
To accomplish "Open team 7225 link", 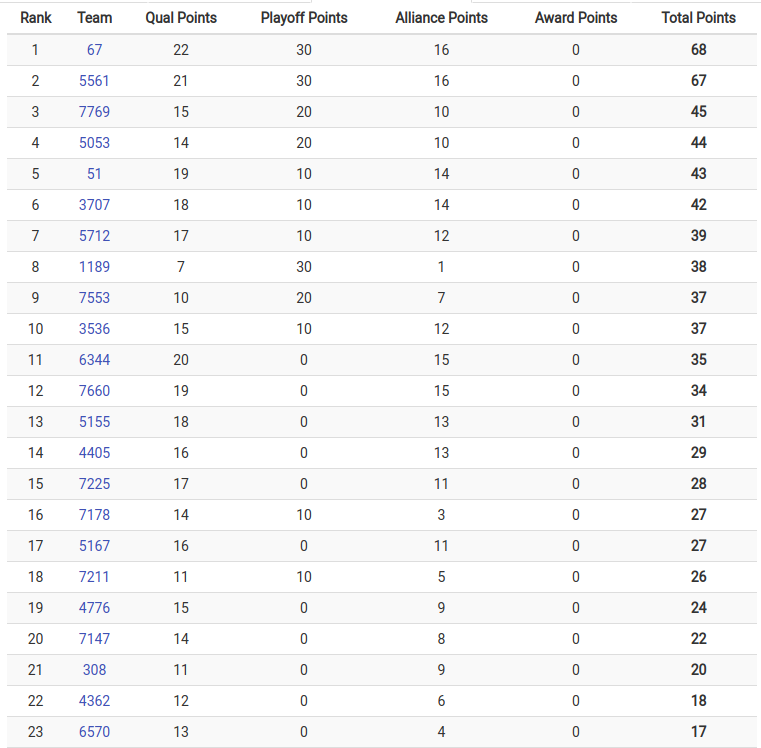I will pos(94,484).
